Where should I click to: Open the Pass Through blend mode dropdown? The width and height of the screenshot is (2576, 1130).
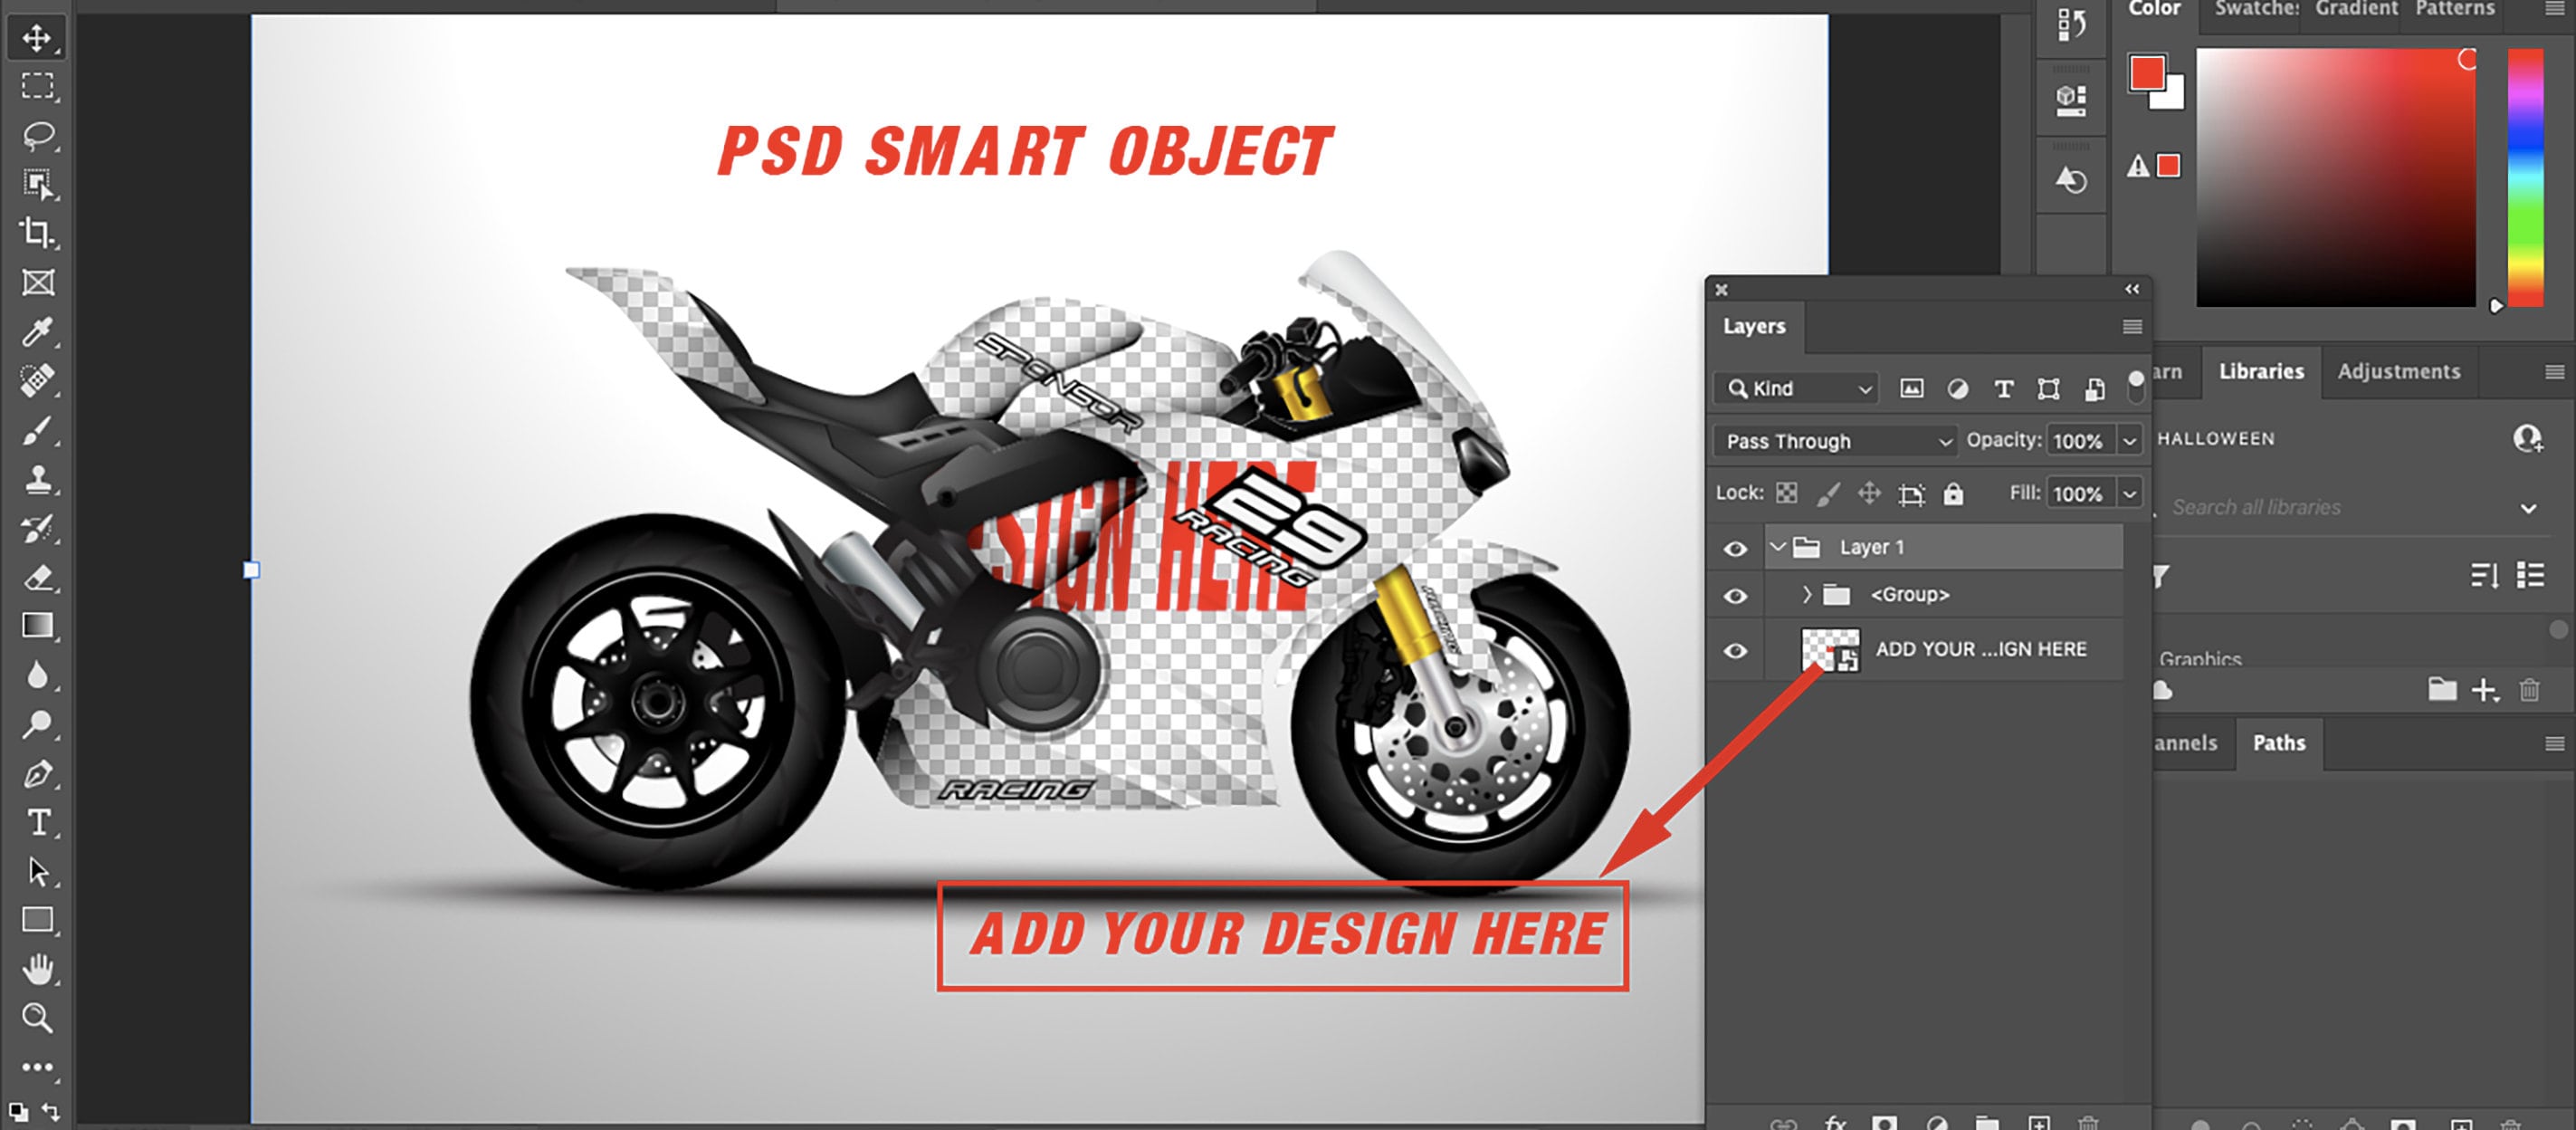click(x=1834, y=440)
